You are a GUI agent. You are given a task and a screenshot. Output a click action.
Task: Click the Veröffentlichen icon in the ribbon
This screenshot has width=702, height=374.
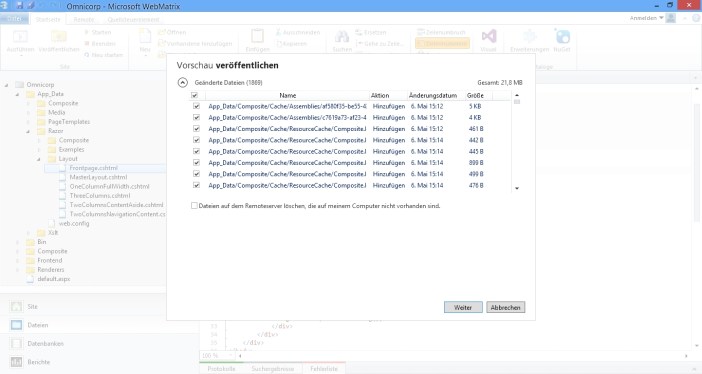click(x=59, y=37)
